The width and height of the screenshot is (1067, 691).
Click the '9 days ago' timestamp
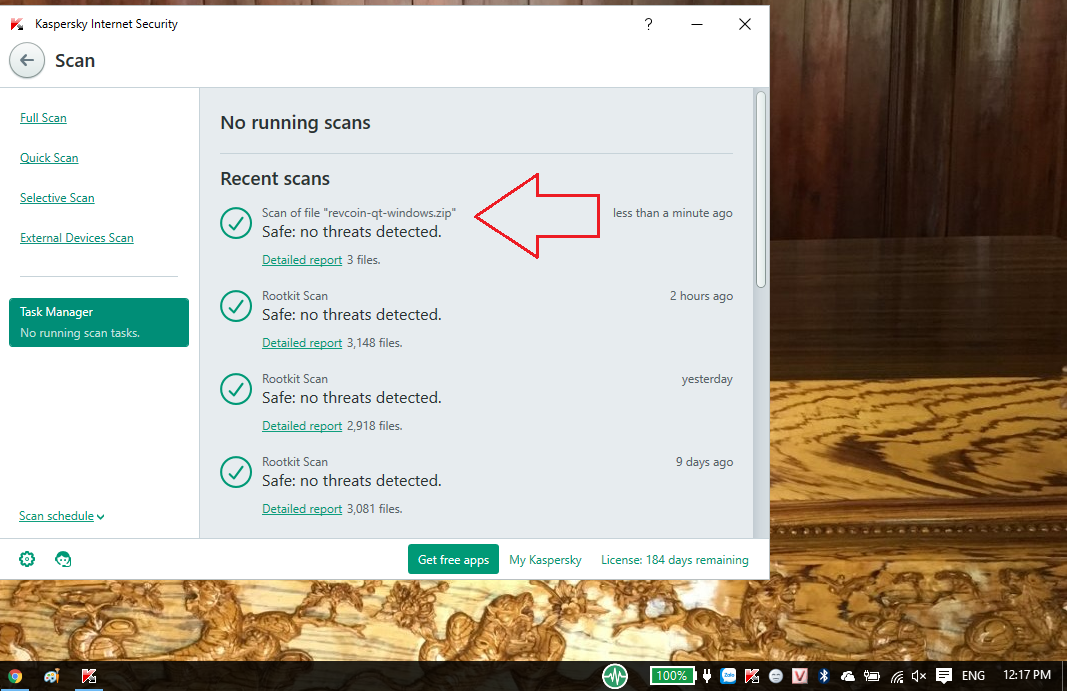pos(704,462)
